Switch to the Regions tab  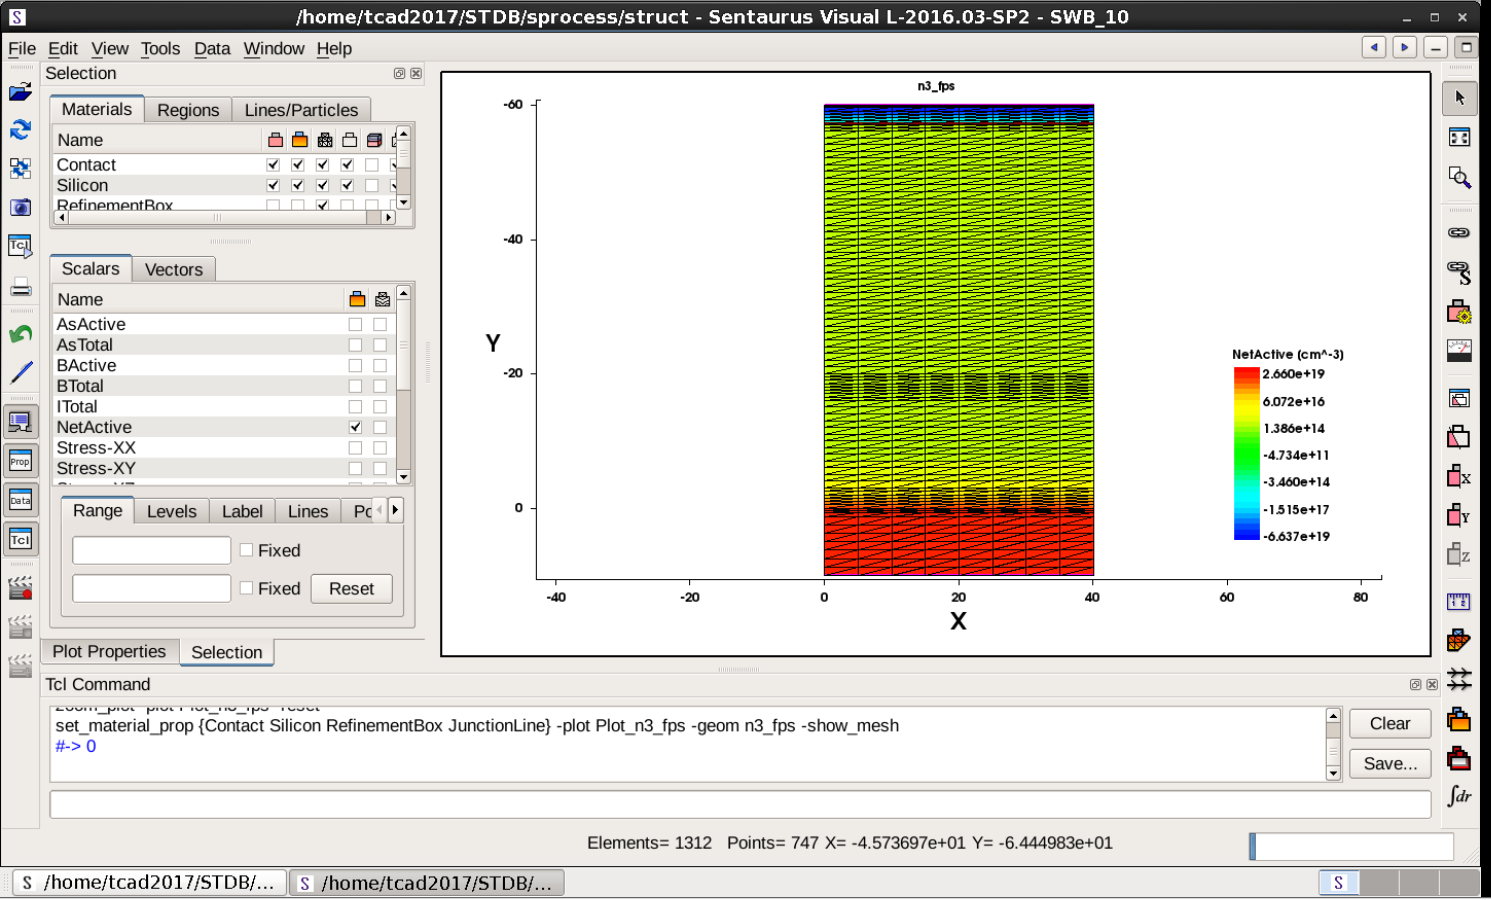188,110
